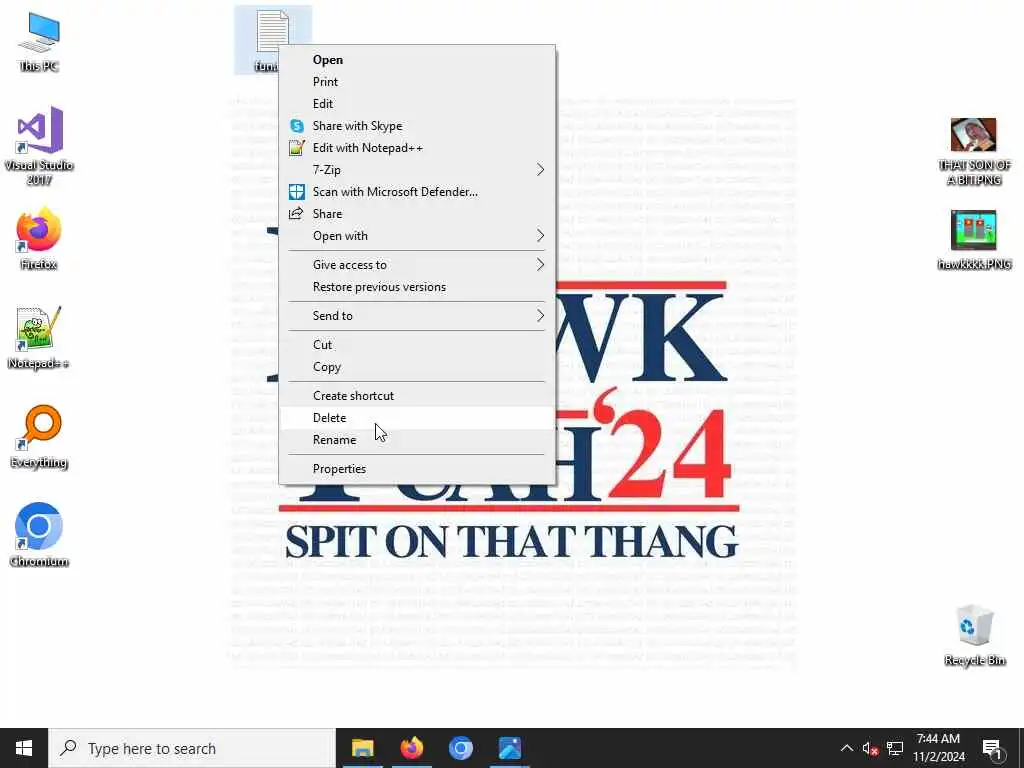Select the Chromium desktop shortcut
This screenshot has width=1024, height=768.
(39, 535)
